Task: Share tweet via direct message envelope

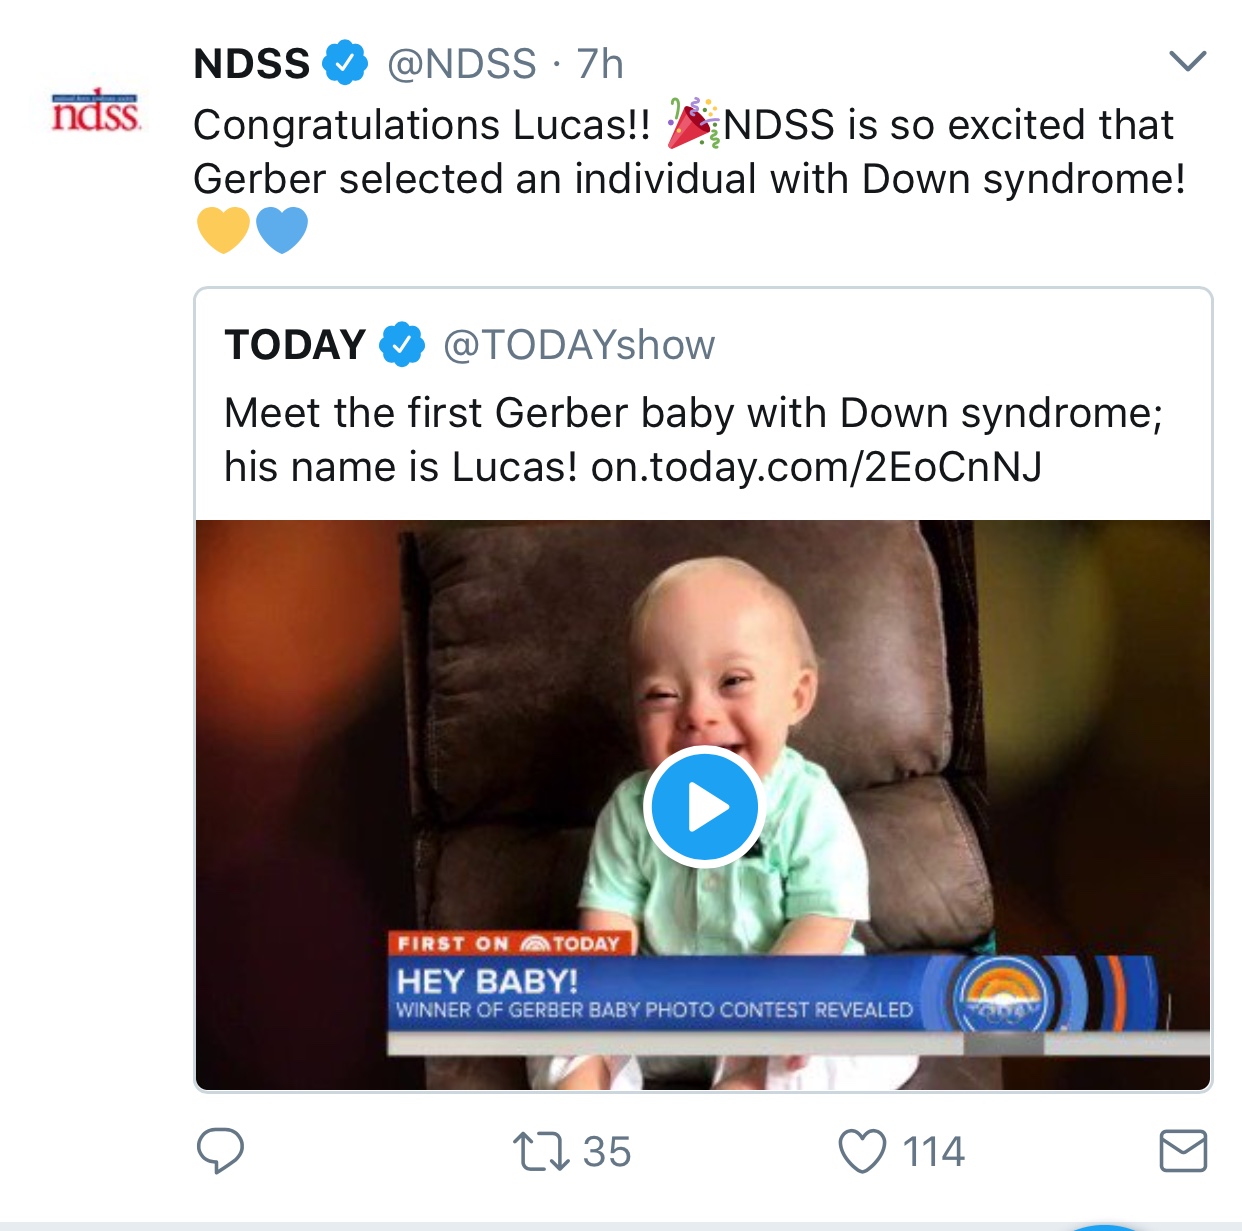Action: (x=1183, y=1151)
